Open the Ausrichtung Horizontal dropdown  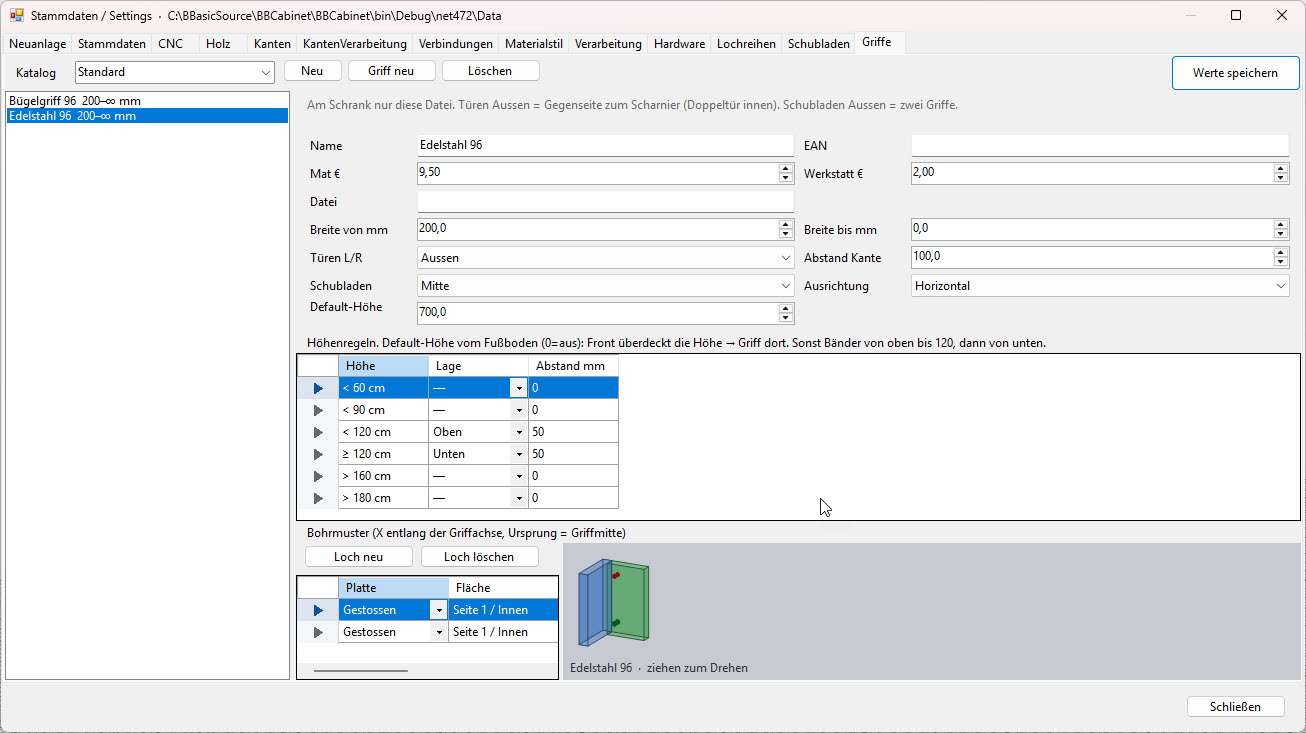pos(1100,286)
